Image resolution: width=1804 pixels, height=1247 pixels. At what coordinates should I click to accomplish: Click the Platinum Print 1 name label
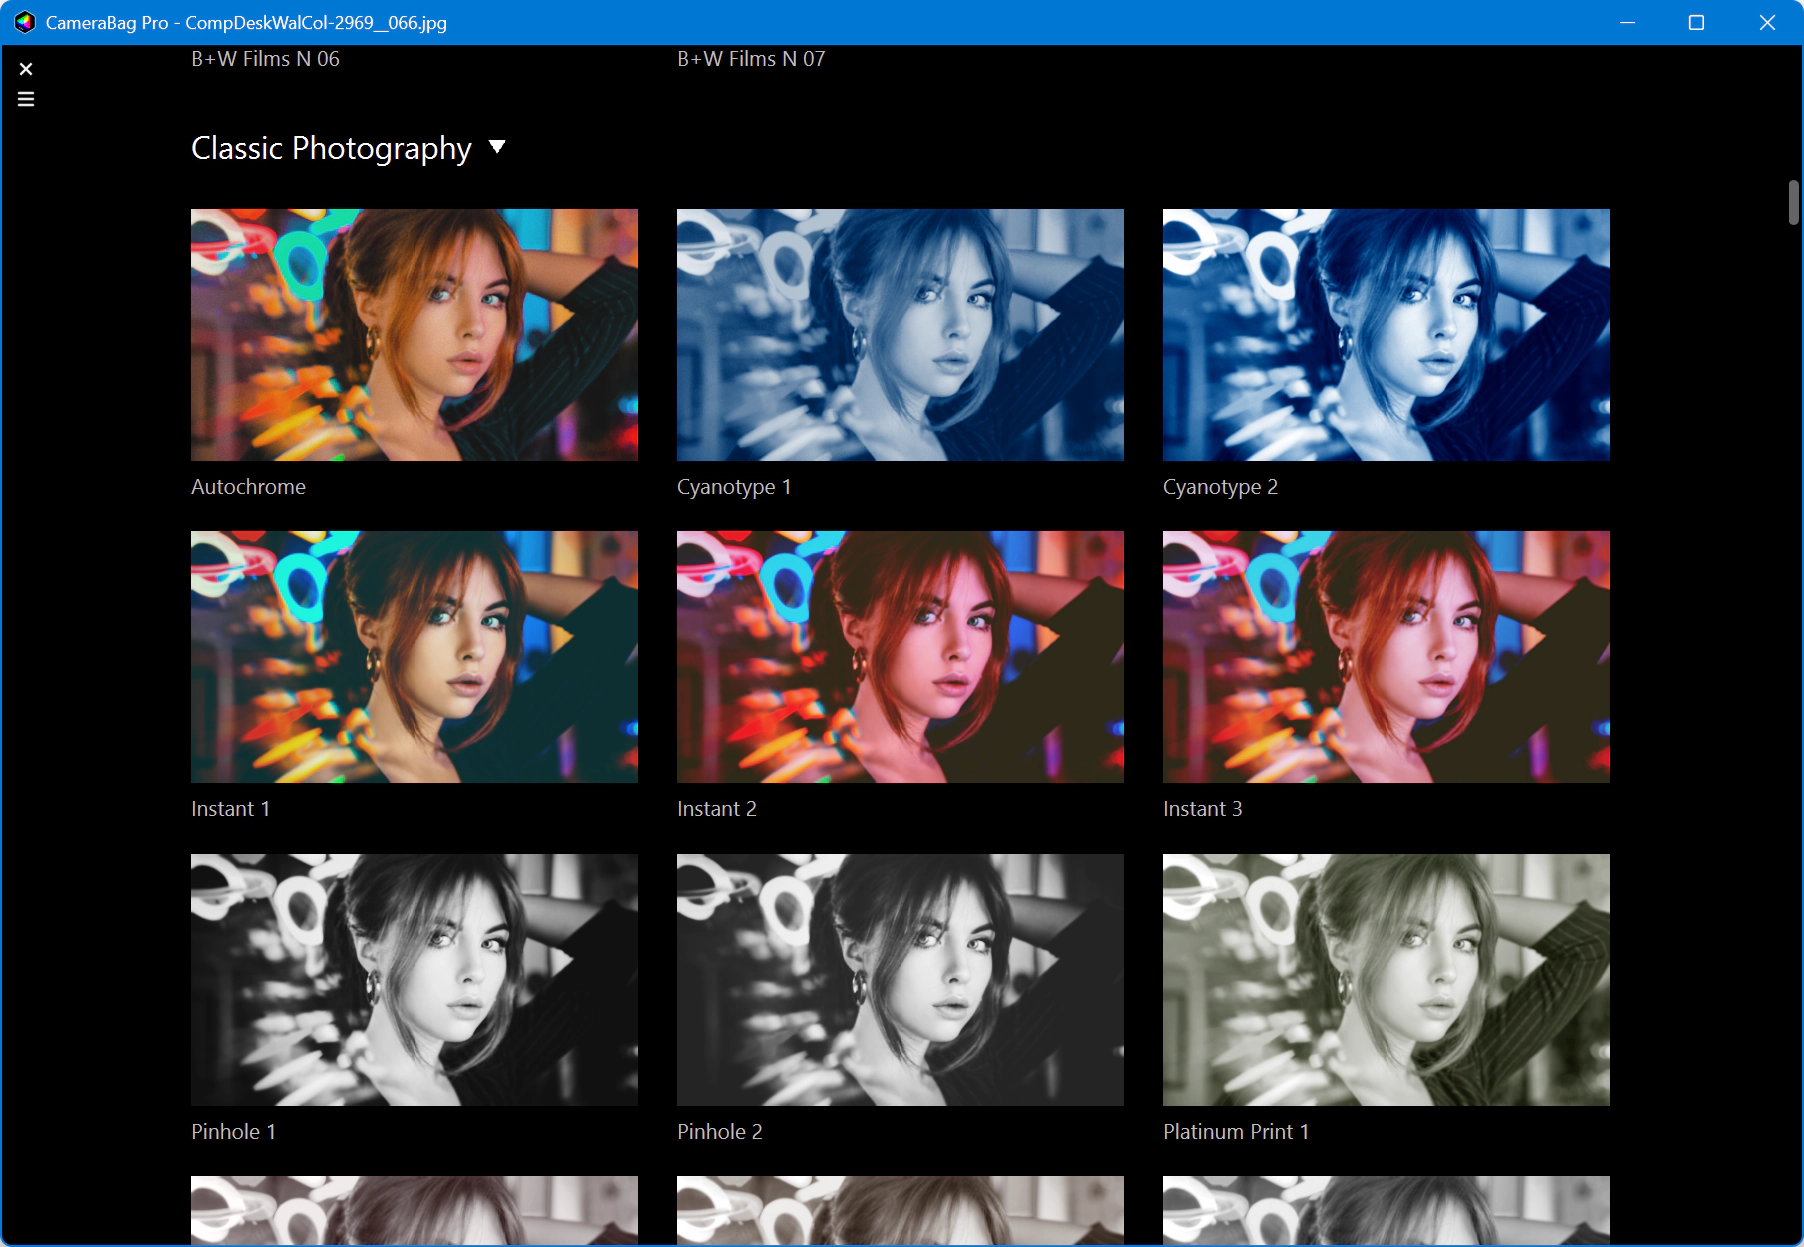(x=1236, y=1132)
